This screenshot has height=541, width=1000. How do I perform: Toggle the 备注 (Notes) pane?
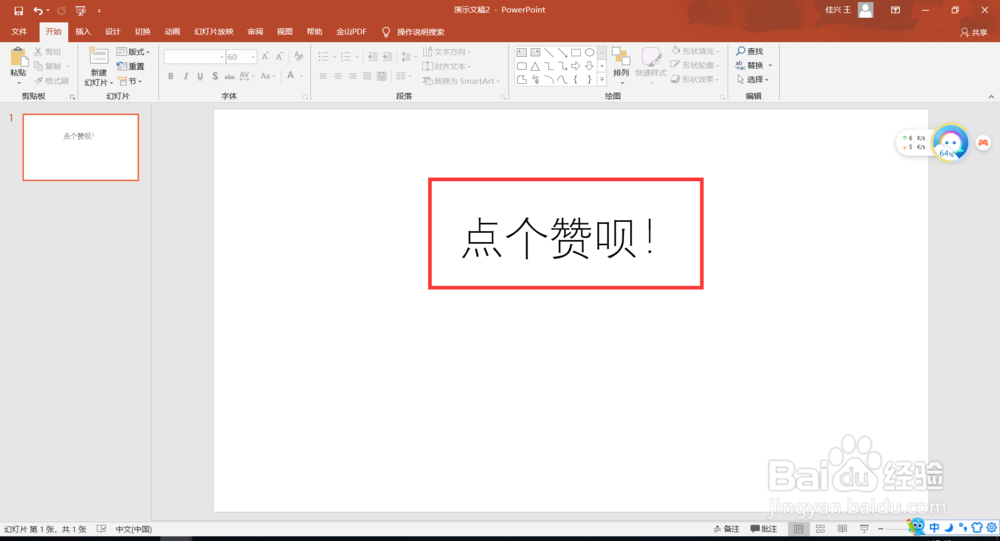(726, 529)
